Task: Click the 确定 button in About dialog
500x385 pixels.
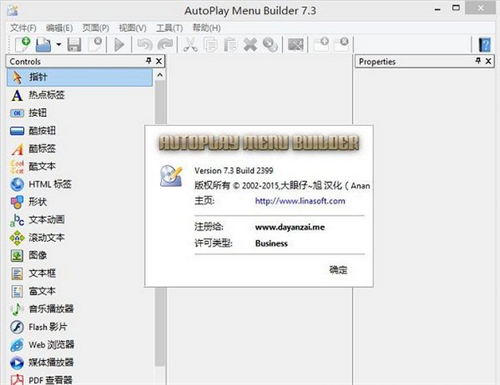Action: (x=338, y=270)
